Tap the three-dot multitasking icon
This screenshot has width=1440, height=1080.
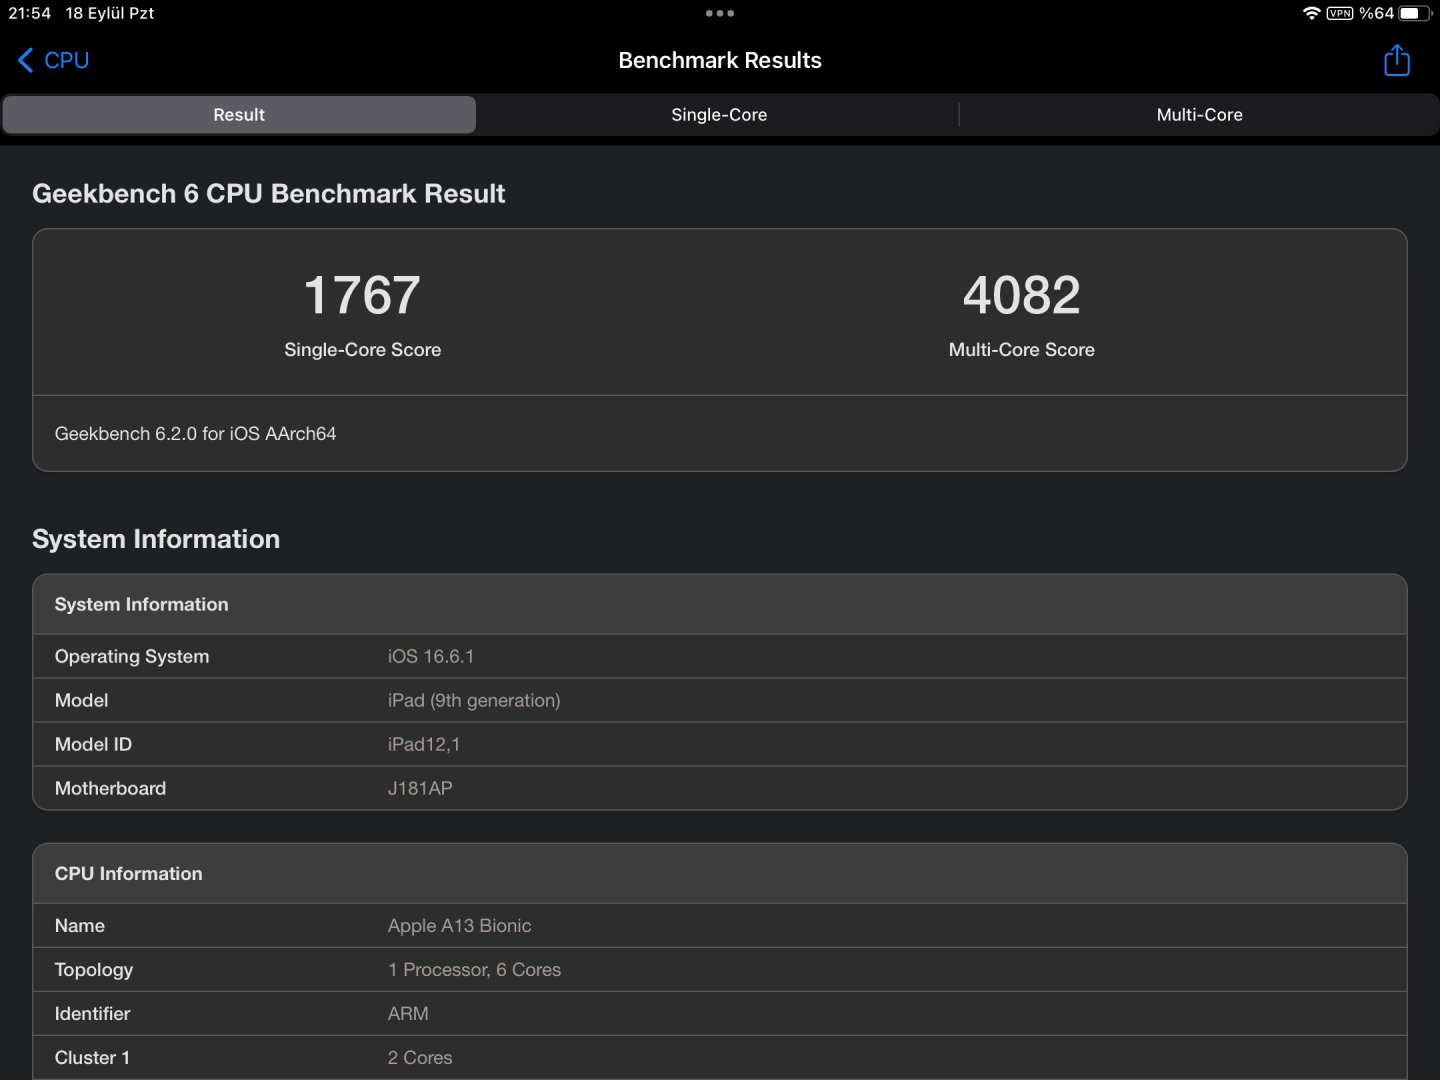pyautogui.click(x=720, y=13)
